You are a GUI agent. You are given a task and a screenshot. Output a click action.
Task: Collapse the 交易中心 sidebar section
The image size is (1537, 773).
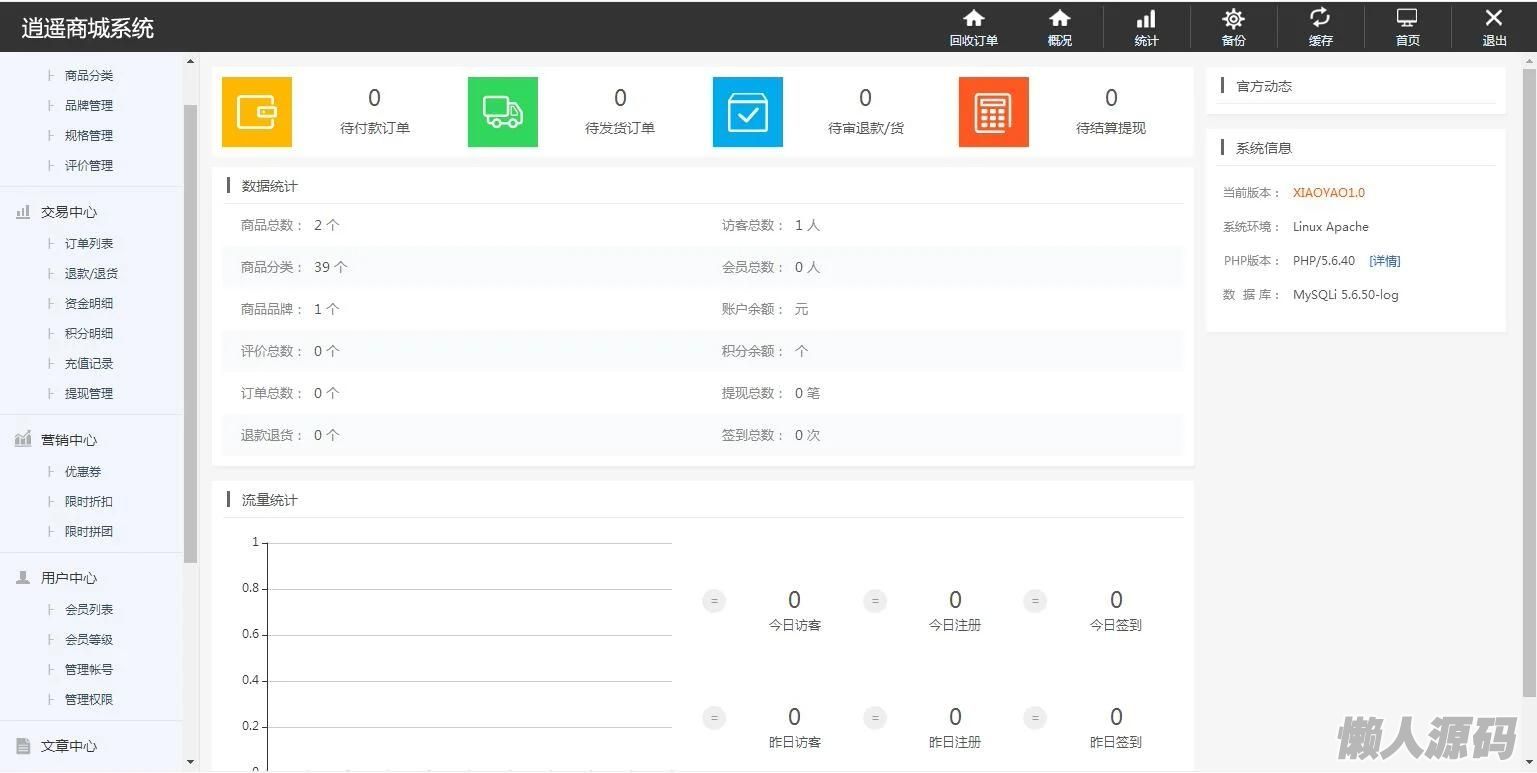[68, 212]
